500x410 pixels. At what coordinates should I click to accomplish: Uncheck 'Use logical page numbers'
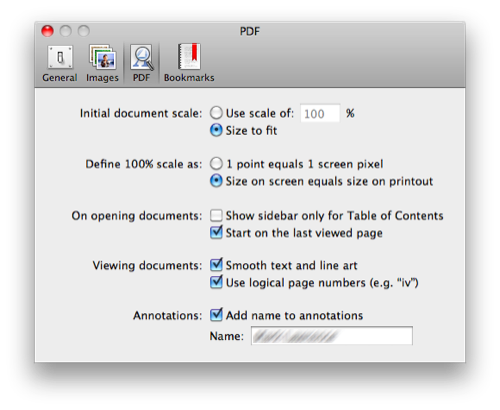216,282
